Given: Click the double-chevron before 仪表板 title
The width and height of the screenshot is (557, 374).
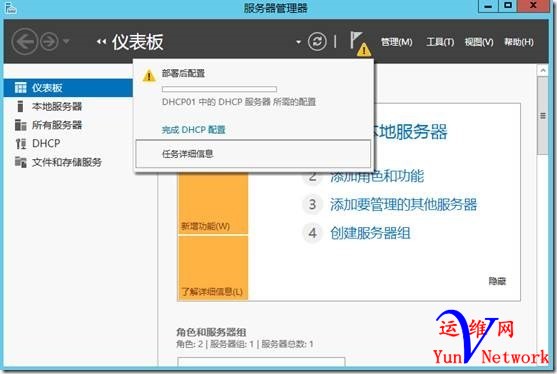Looking at the screenshot, I should click(x=102, y=42).
